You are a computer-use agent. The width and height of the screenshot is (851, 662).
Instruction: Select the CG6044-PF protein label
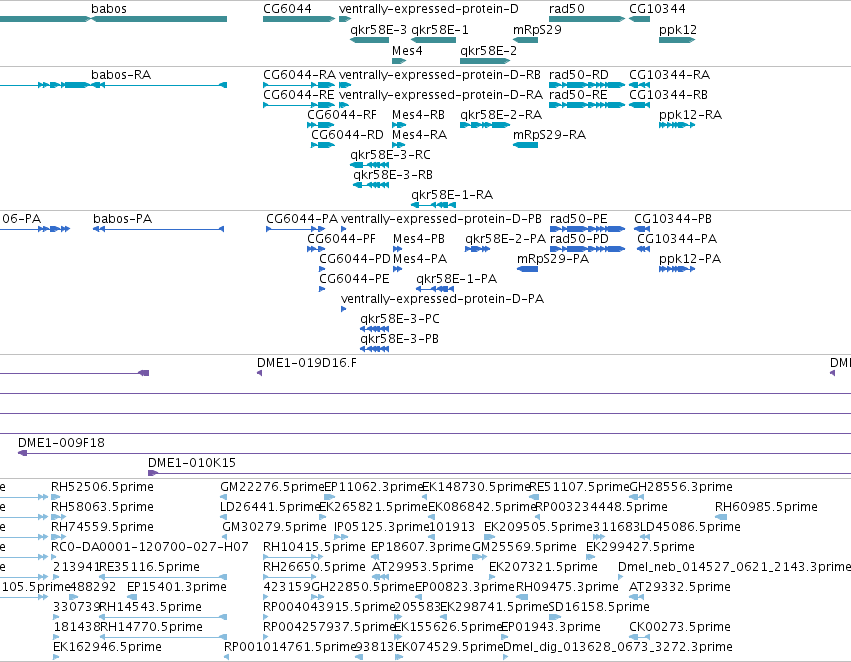tap(341, 239)
